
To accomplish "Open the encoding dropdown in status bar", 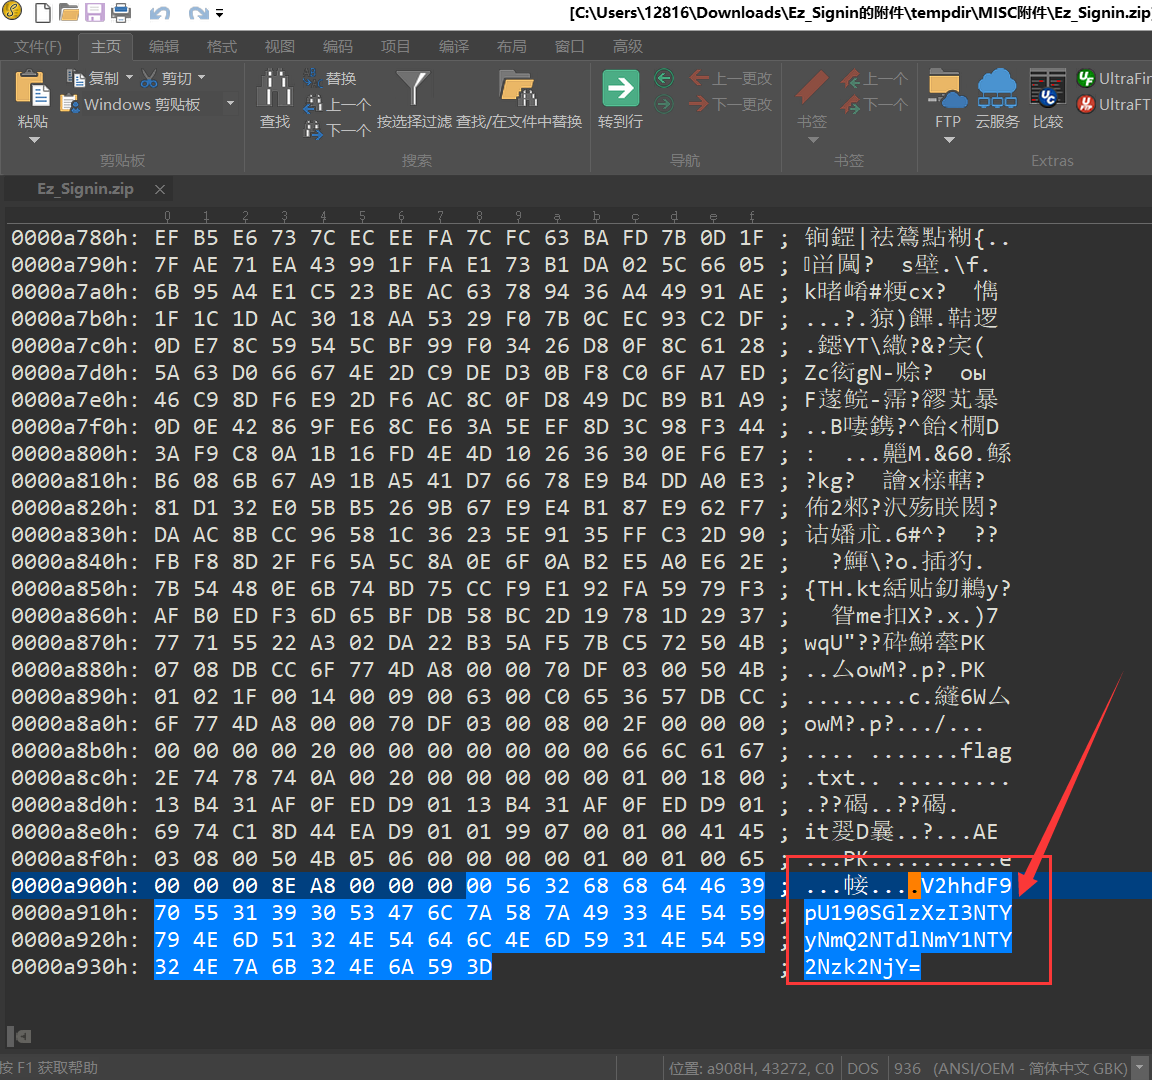I will (1139, 1068).
